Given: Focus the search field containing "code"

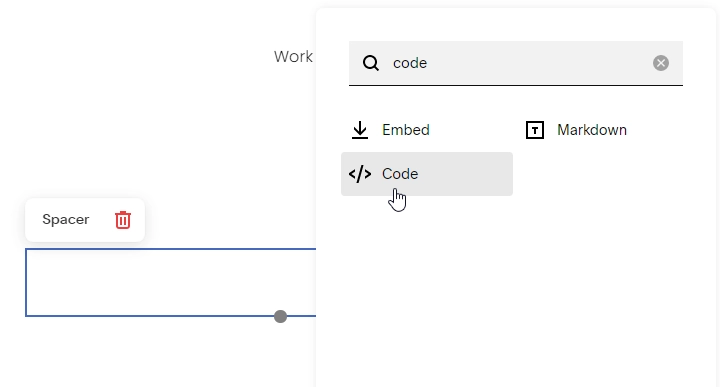Looking at the screenshot, I should coord(516,63).
